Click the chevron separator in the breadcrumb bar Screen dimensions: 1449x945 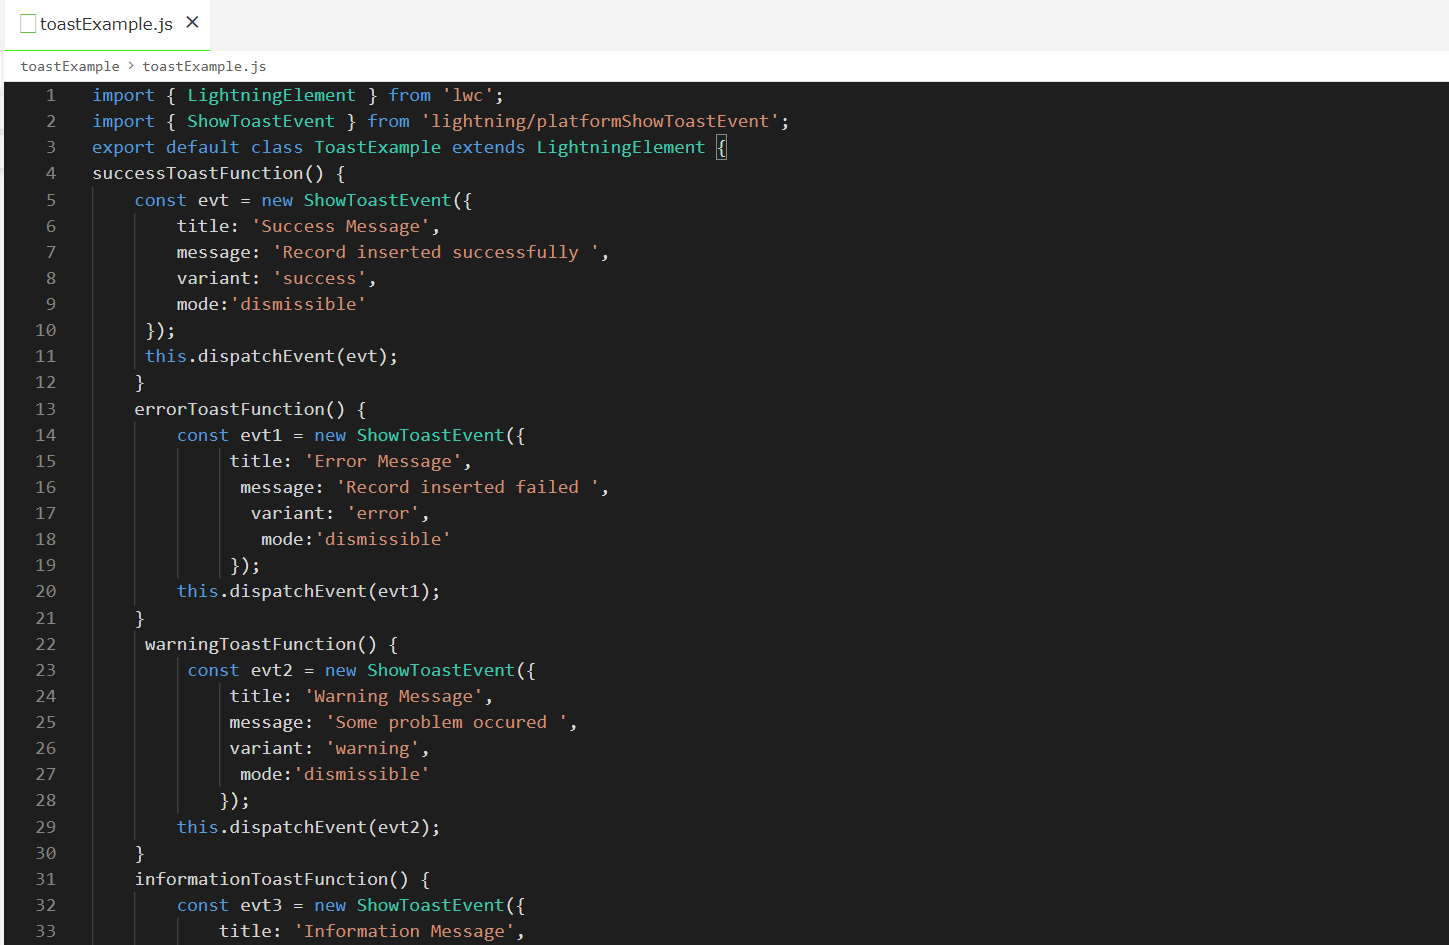[x=128, y=66]
